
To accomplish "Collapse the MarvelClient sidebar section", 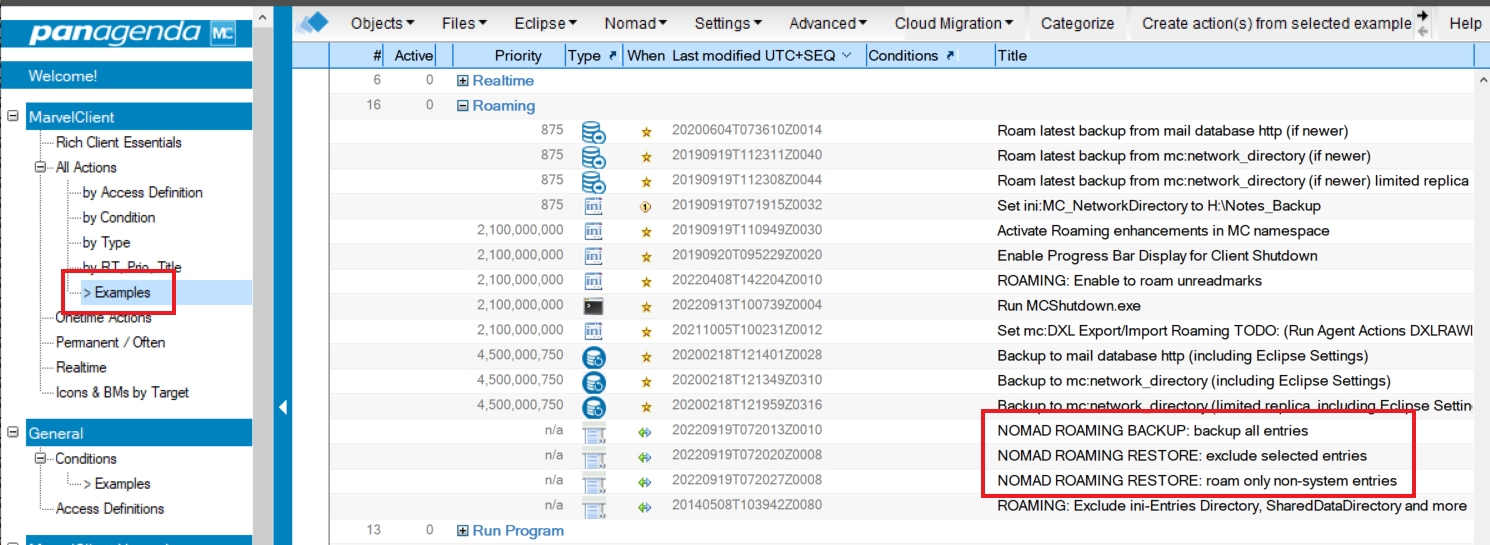I will tap(13, 116).
